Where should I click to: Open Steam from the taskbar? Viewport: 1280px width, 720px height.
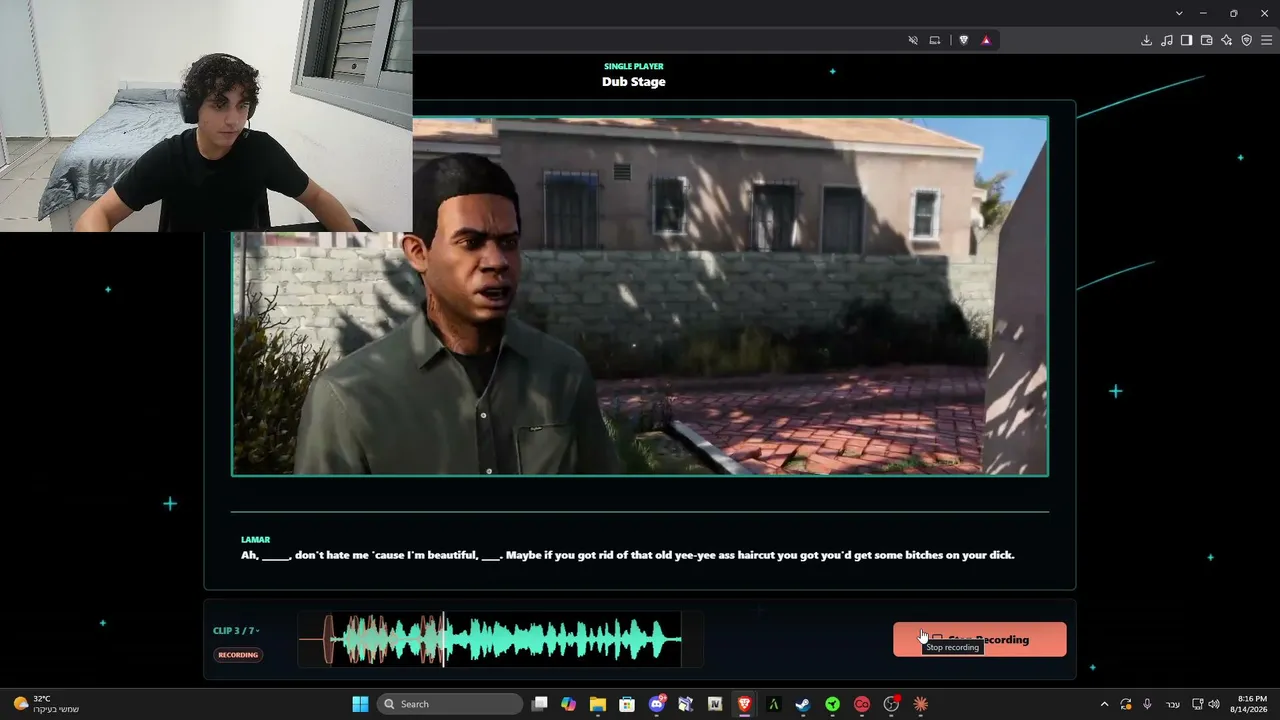pos(803,704)
